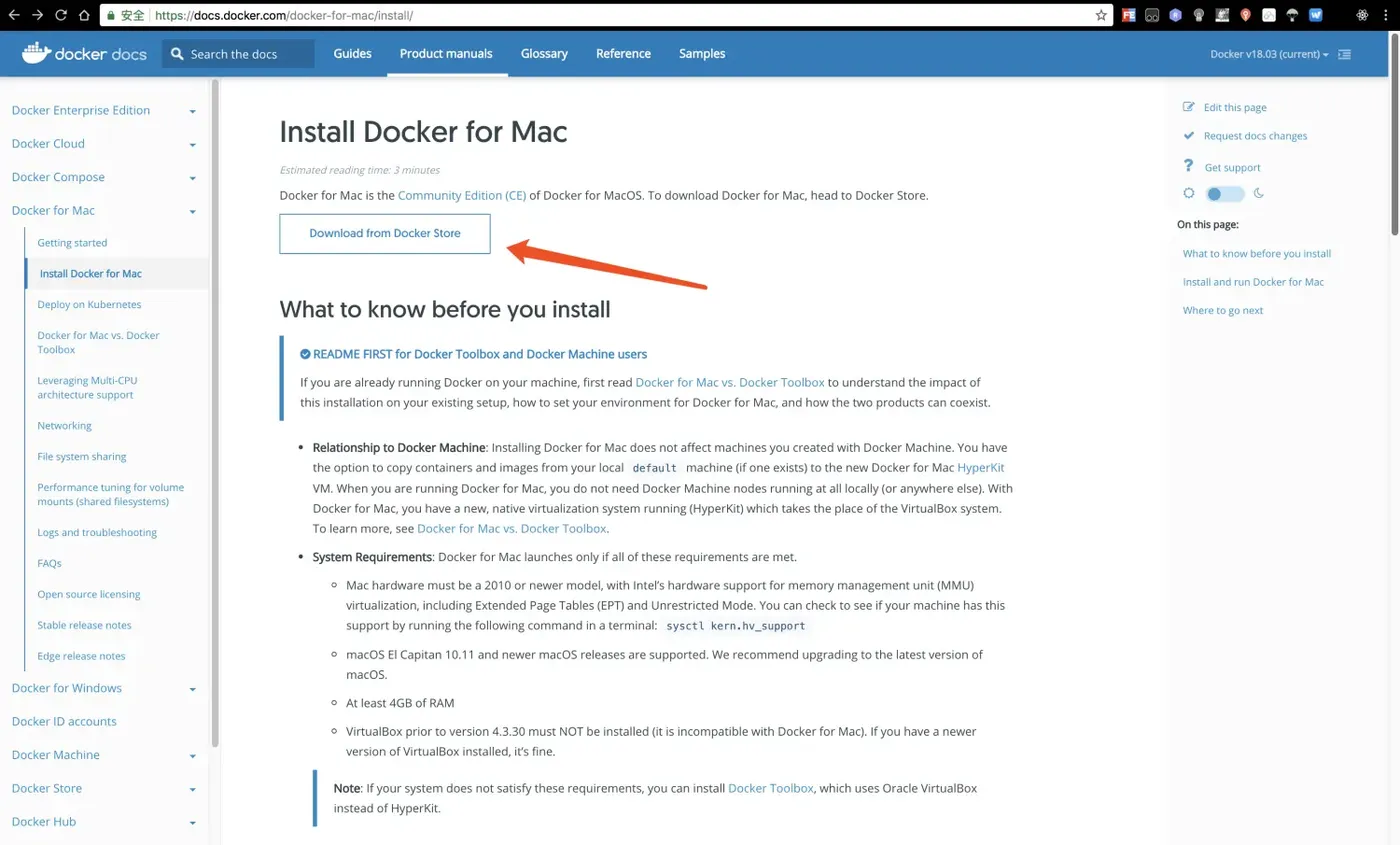Click the browser back arrow
Image resolution: width=1400 pixels, height=845 pixels.
tap(13, 15)
